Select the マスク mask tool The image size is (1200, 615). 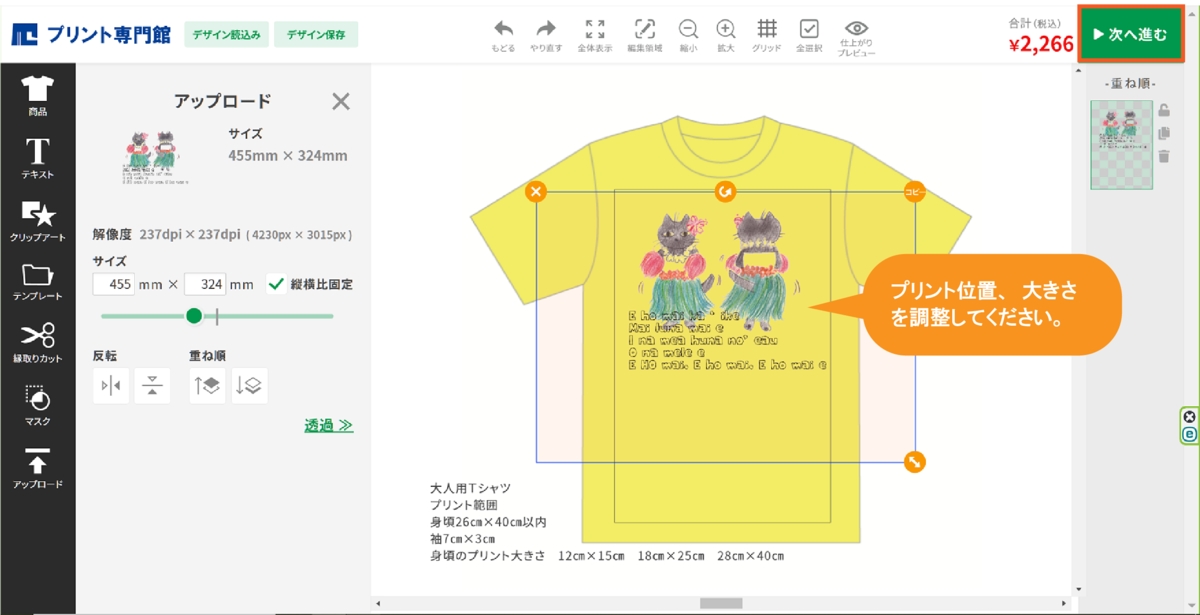tap(37, 405)
